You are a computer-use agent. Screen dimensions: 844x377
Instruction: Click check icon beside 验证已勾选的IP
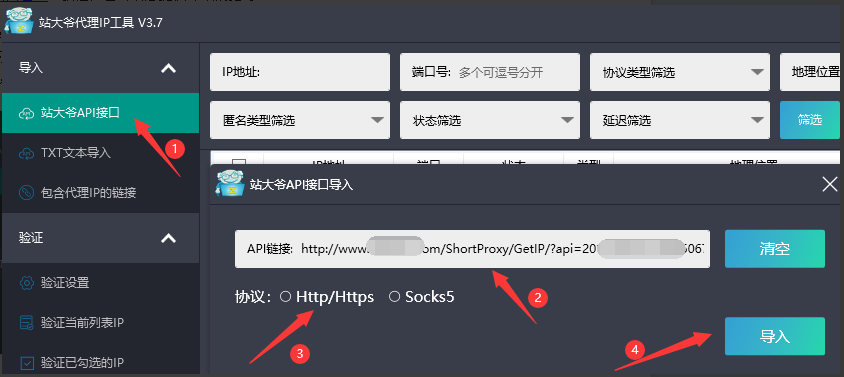point(26,362)
